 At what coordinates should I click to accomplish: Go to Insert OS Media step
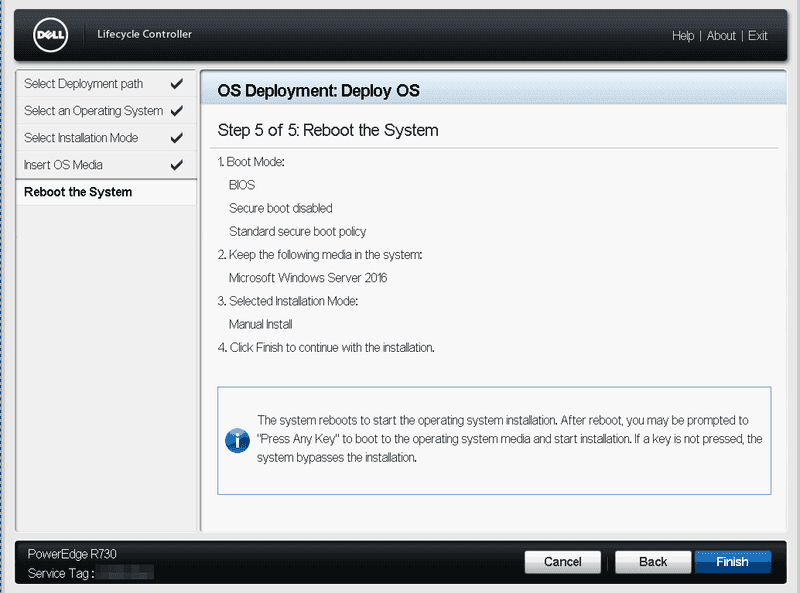pos(63,165)
